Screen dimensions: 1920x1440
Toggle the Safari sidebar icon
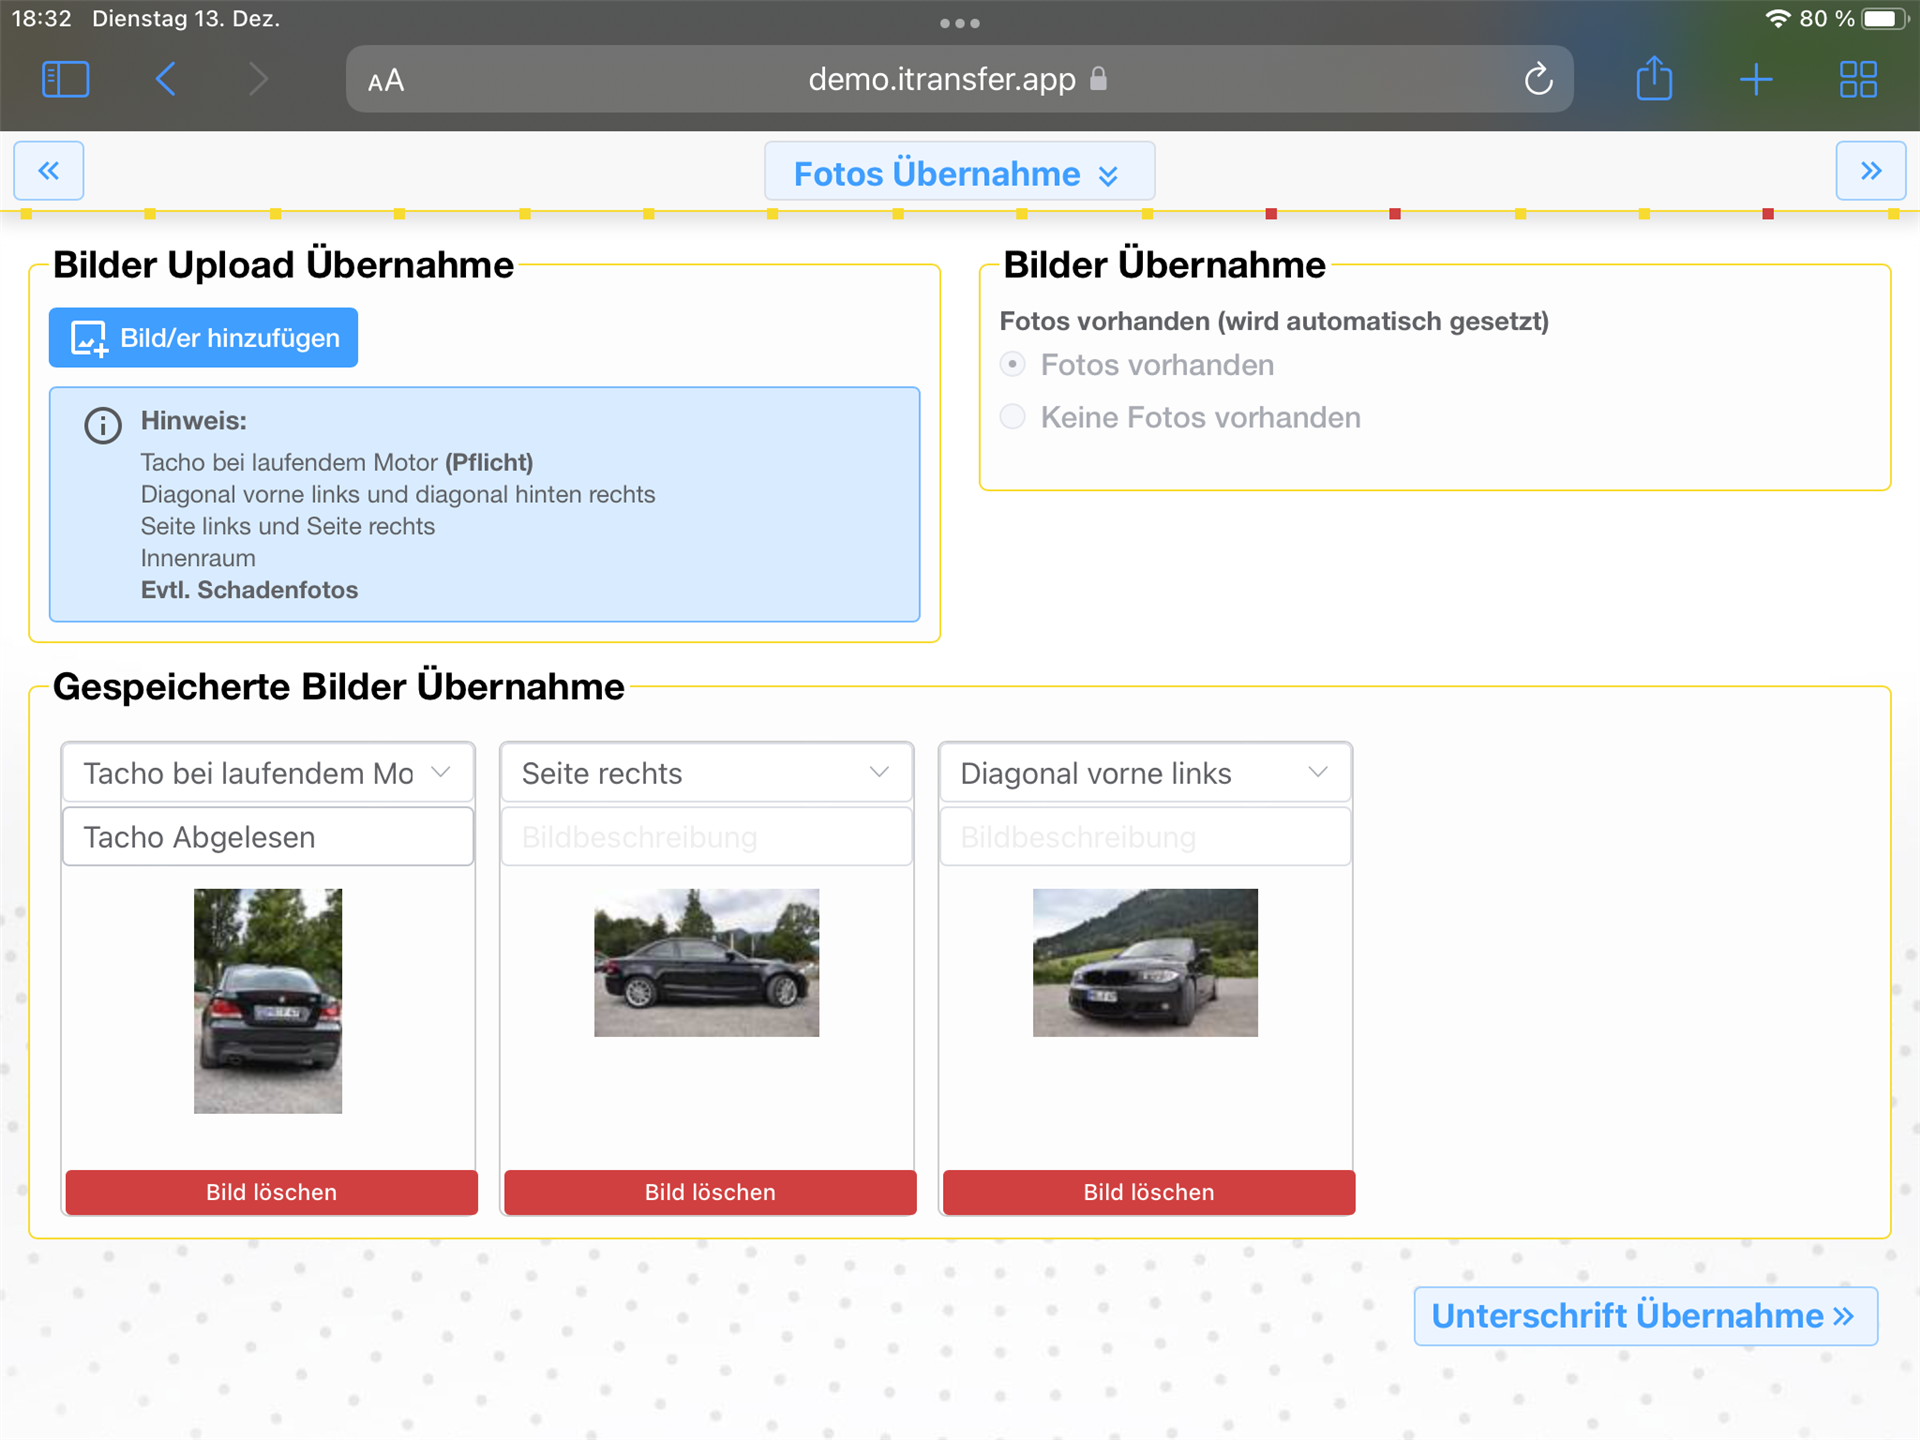click(x=66, y=79)
